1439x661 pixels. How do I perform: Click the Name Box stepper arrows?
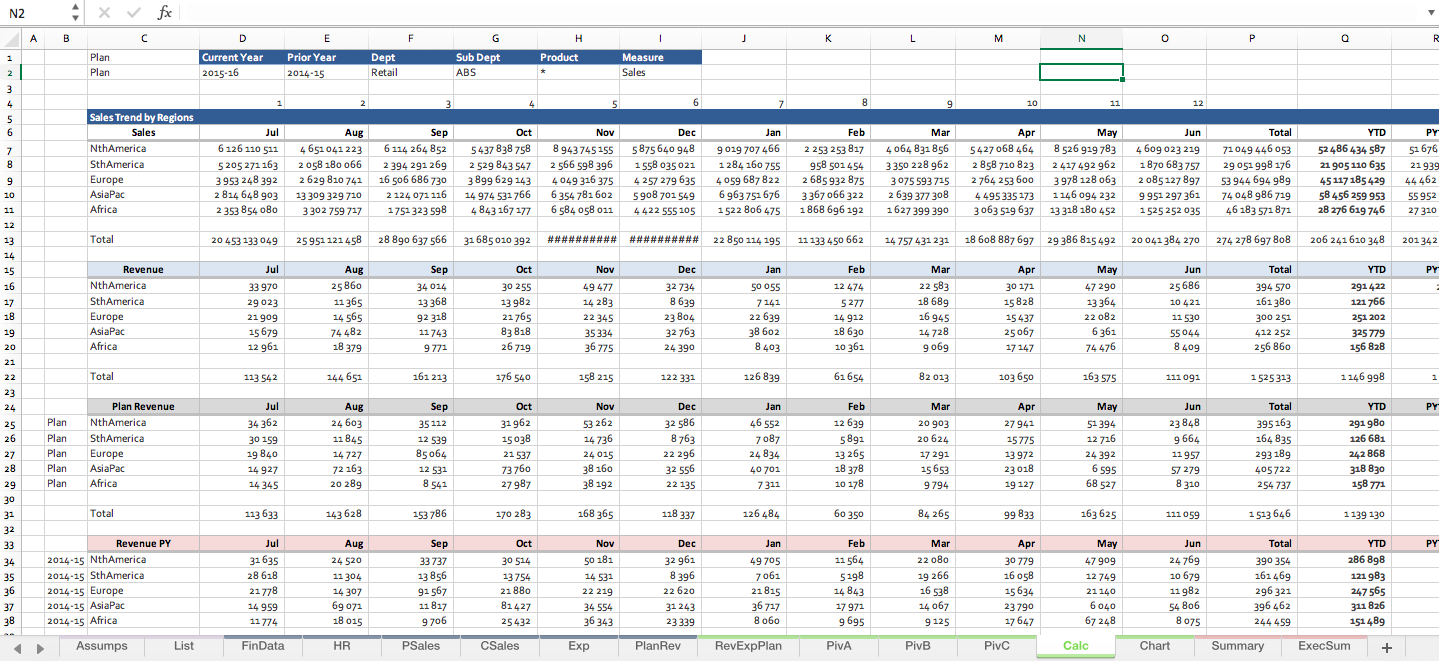point(76,13)
